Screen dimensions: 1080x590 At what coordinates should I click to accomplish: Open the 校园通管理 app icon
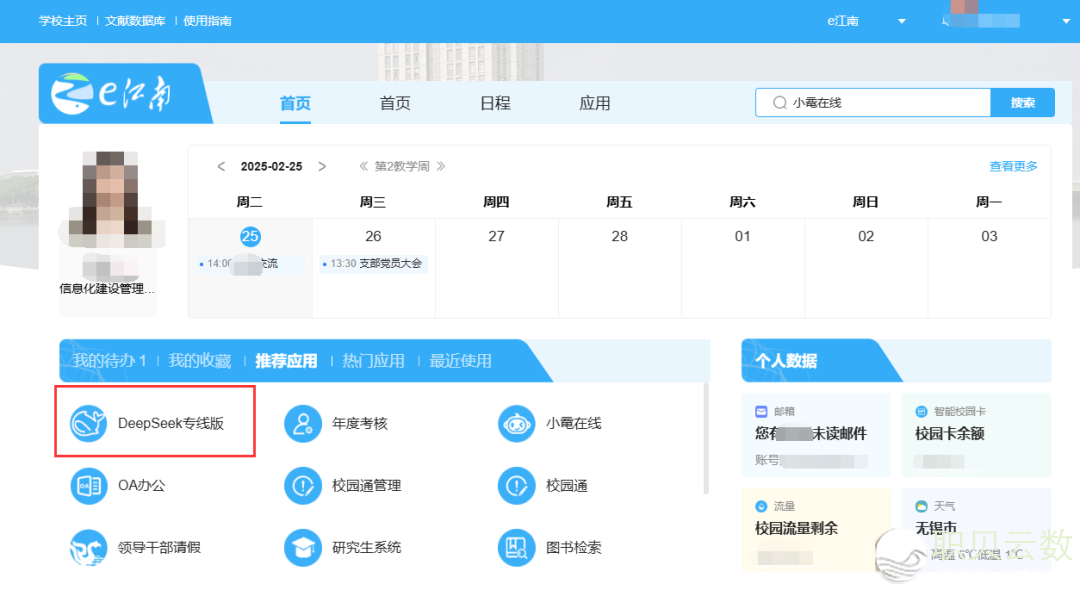click(303, 485)
